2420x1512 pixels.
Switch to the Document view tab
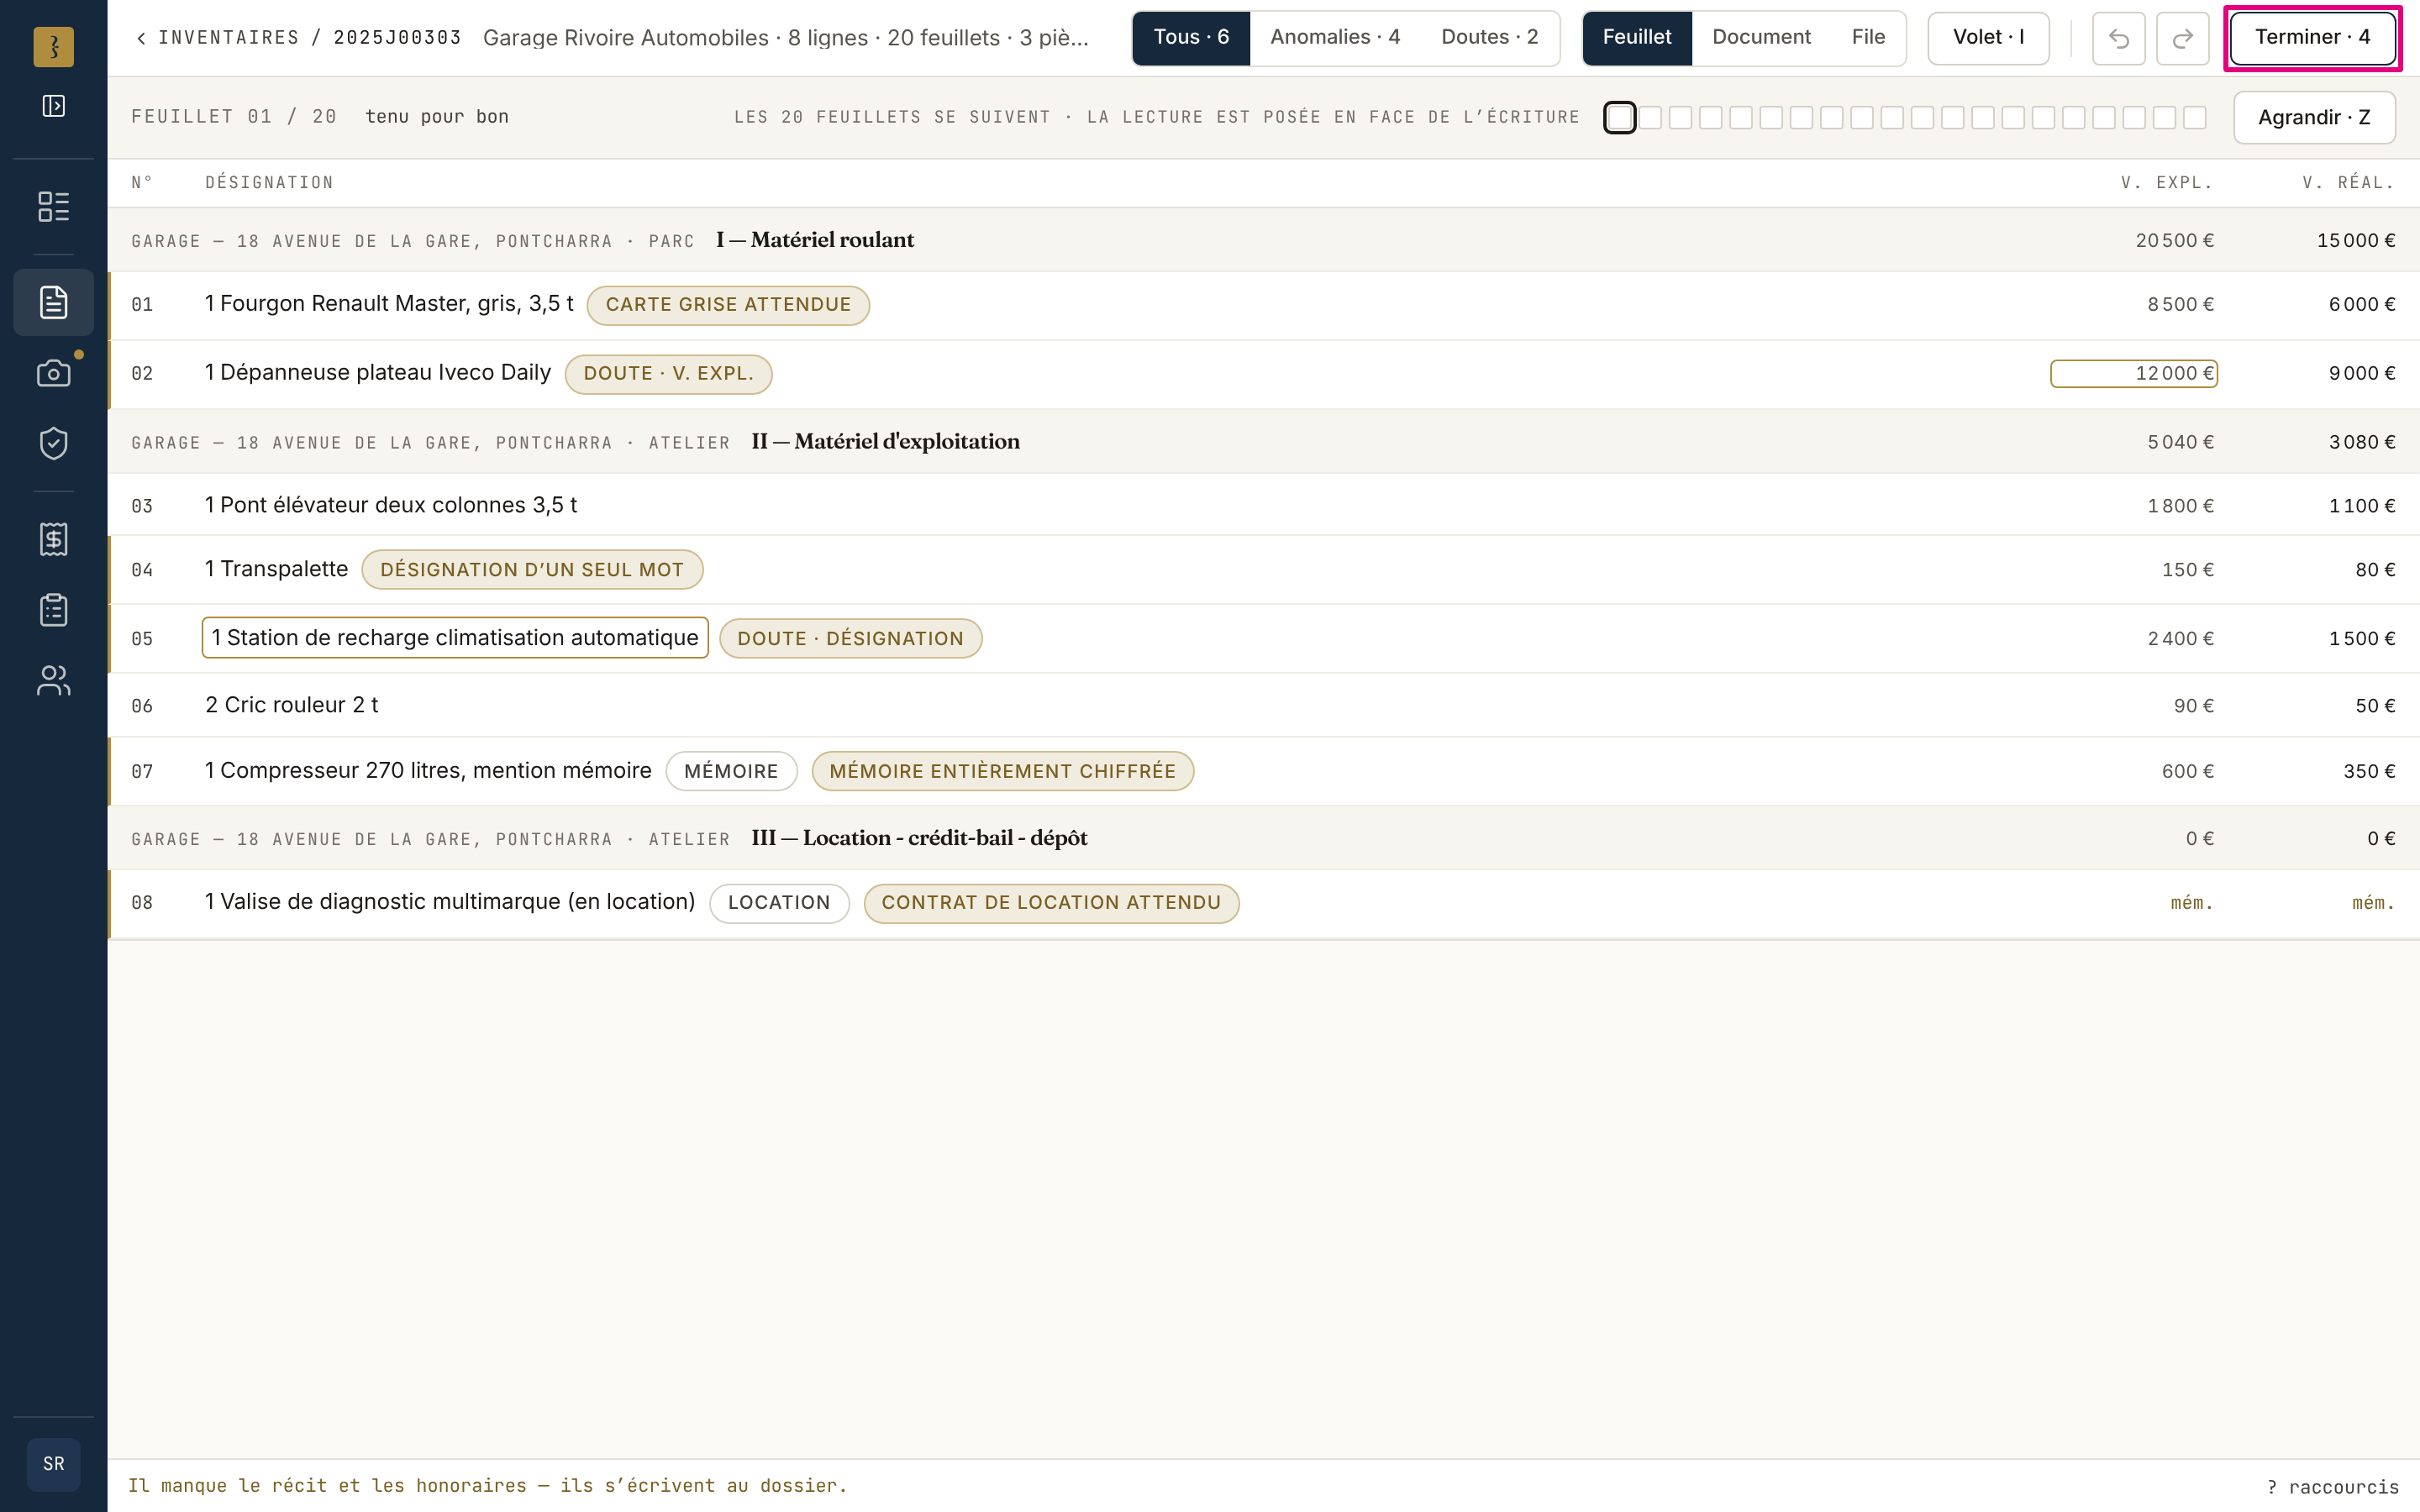coord(1760,38)
